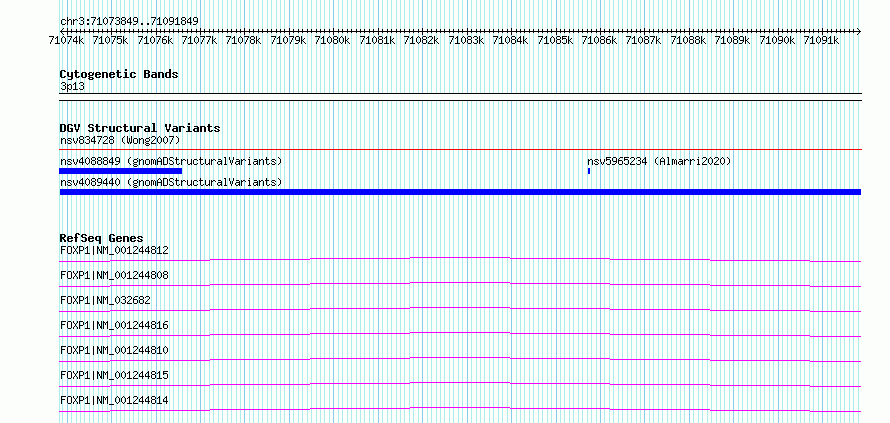Screen dimensions: 890x423
Task: Click the tiny blue nsv5965234 variant marker
Action: 589,171
